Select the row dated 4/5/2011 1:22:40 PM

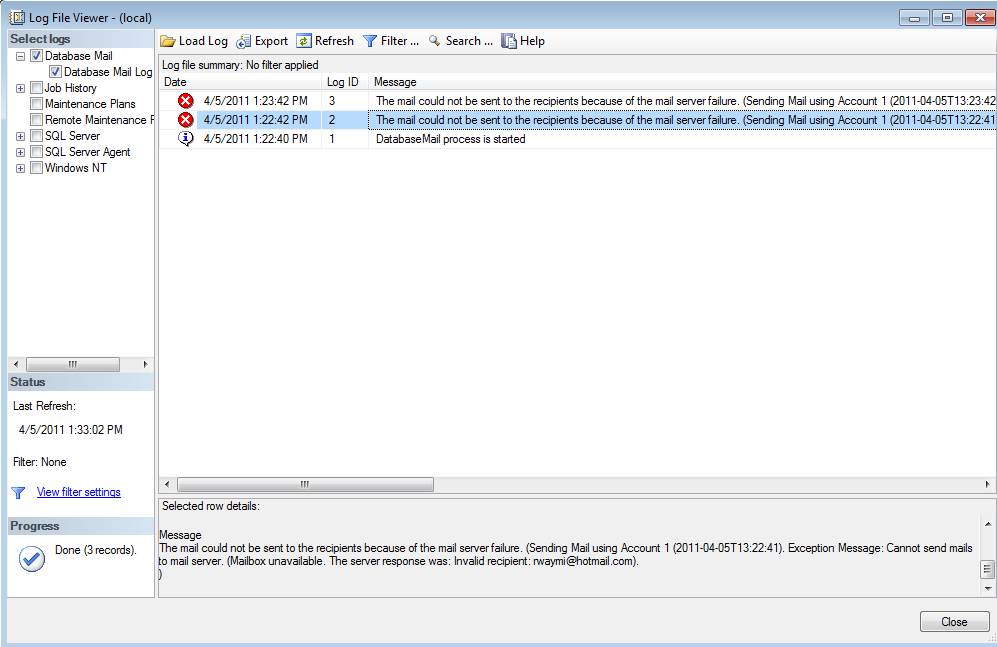tap(577, 139)
